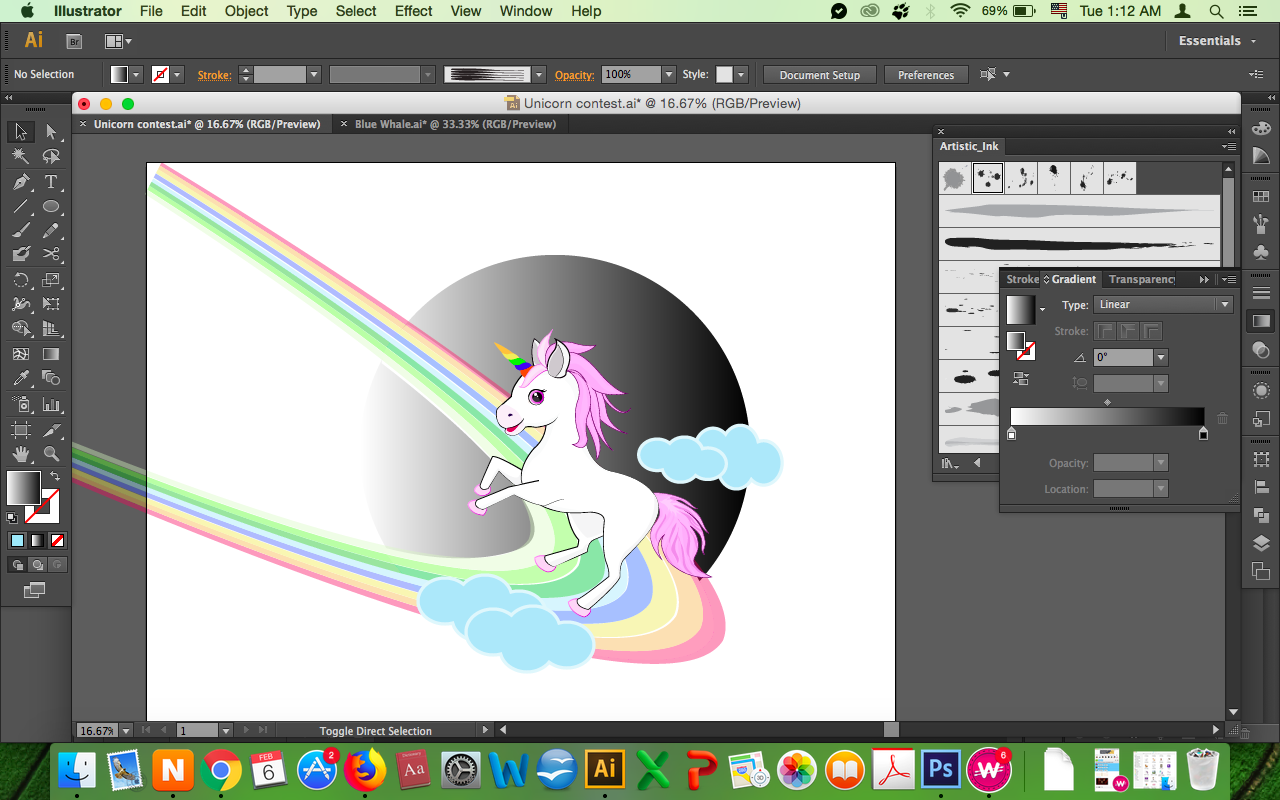Open the fill color dropdown in control bar
1280x800 pixels.
136,75
